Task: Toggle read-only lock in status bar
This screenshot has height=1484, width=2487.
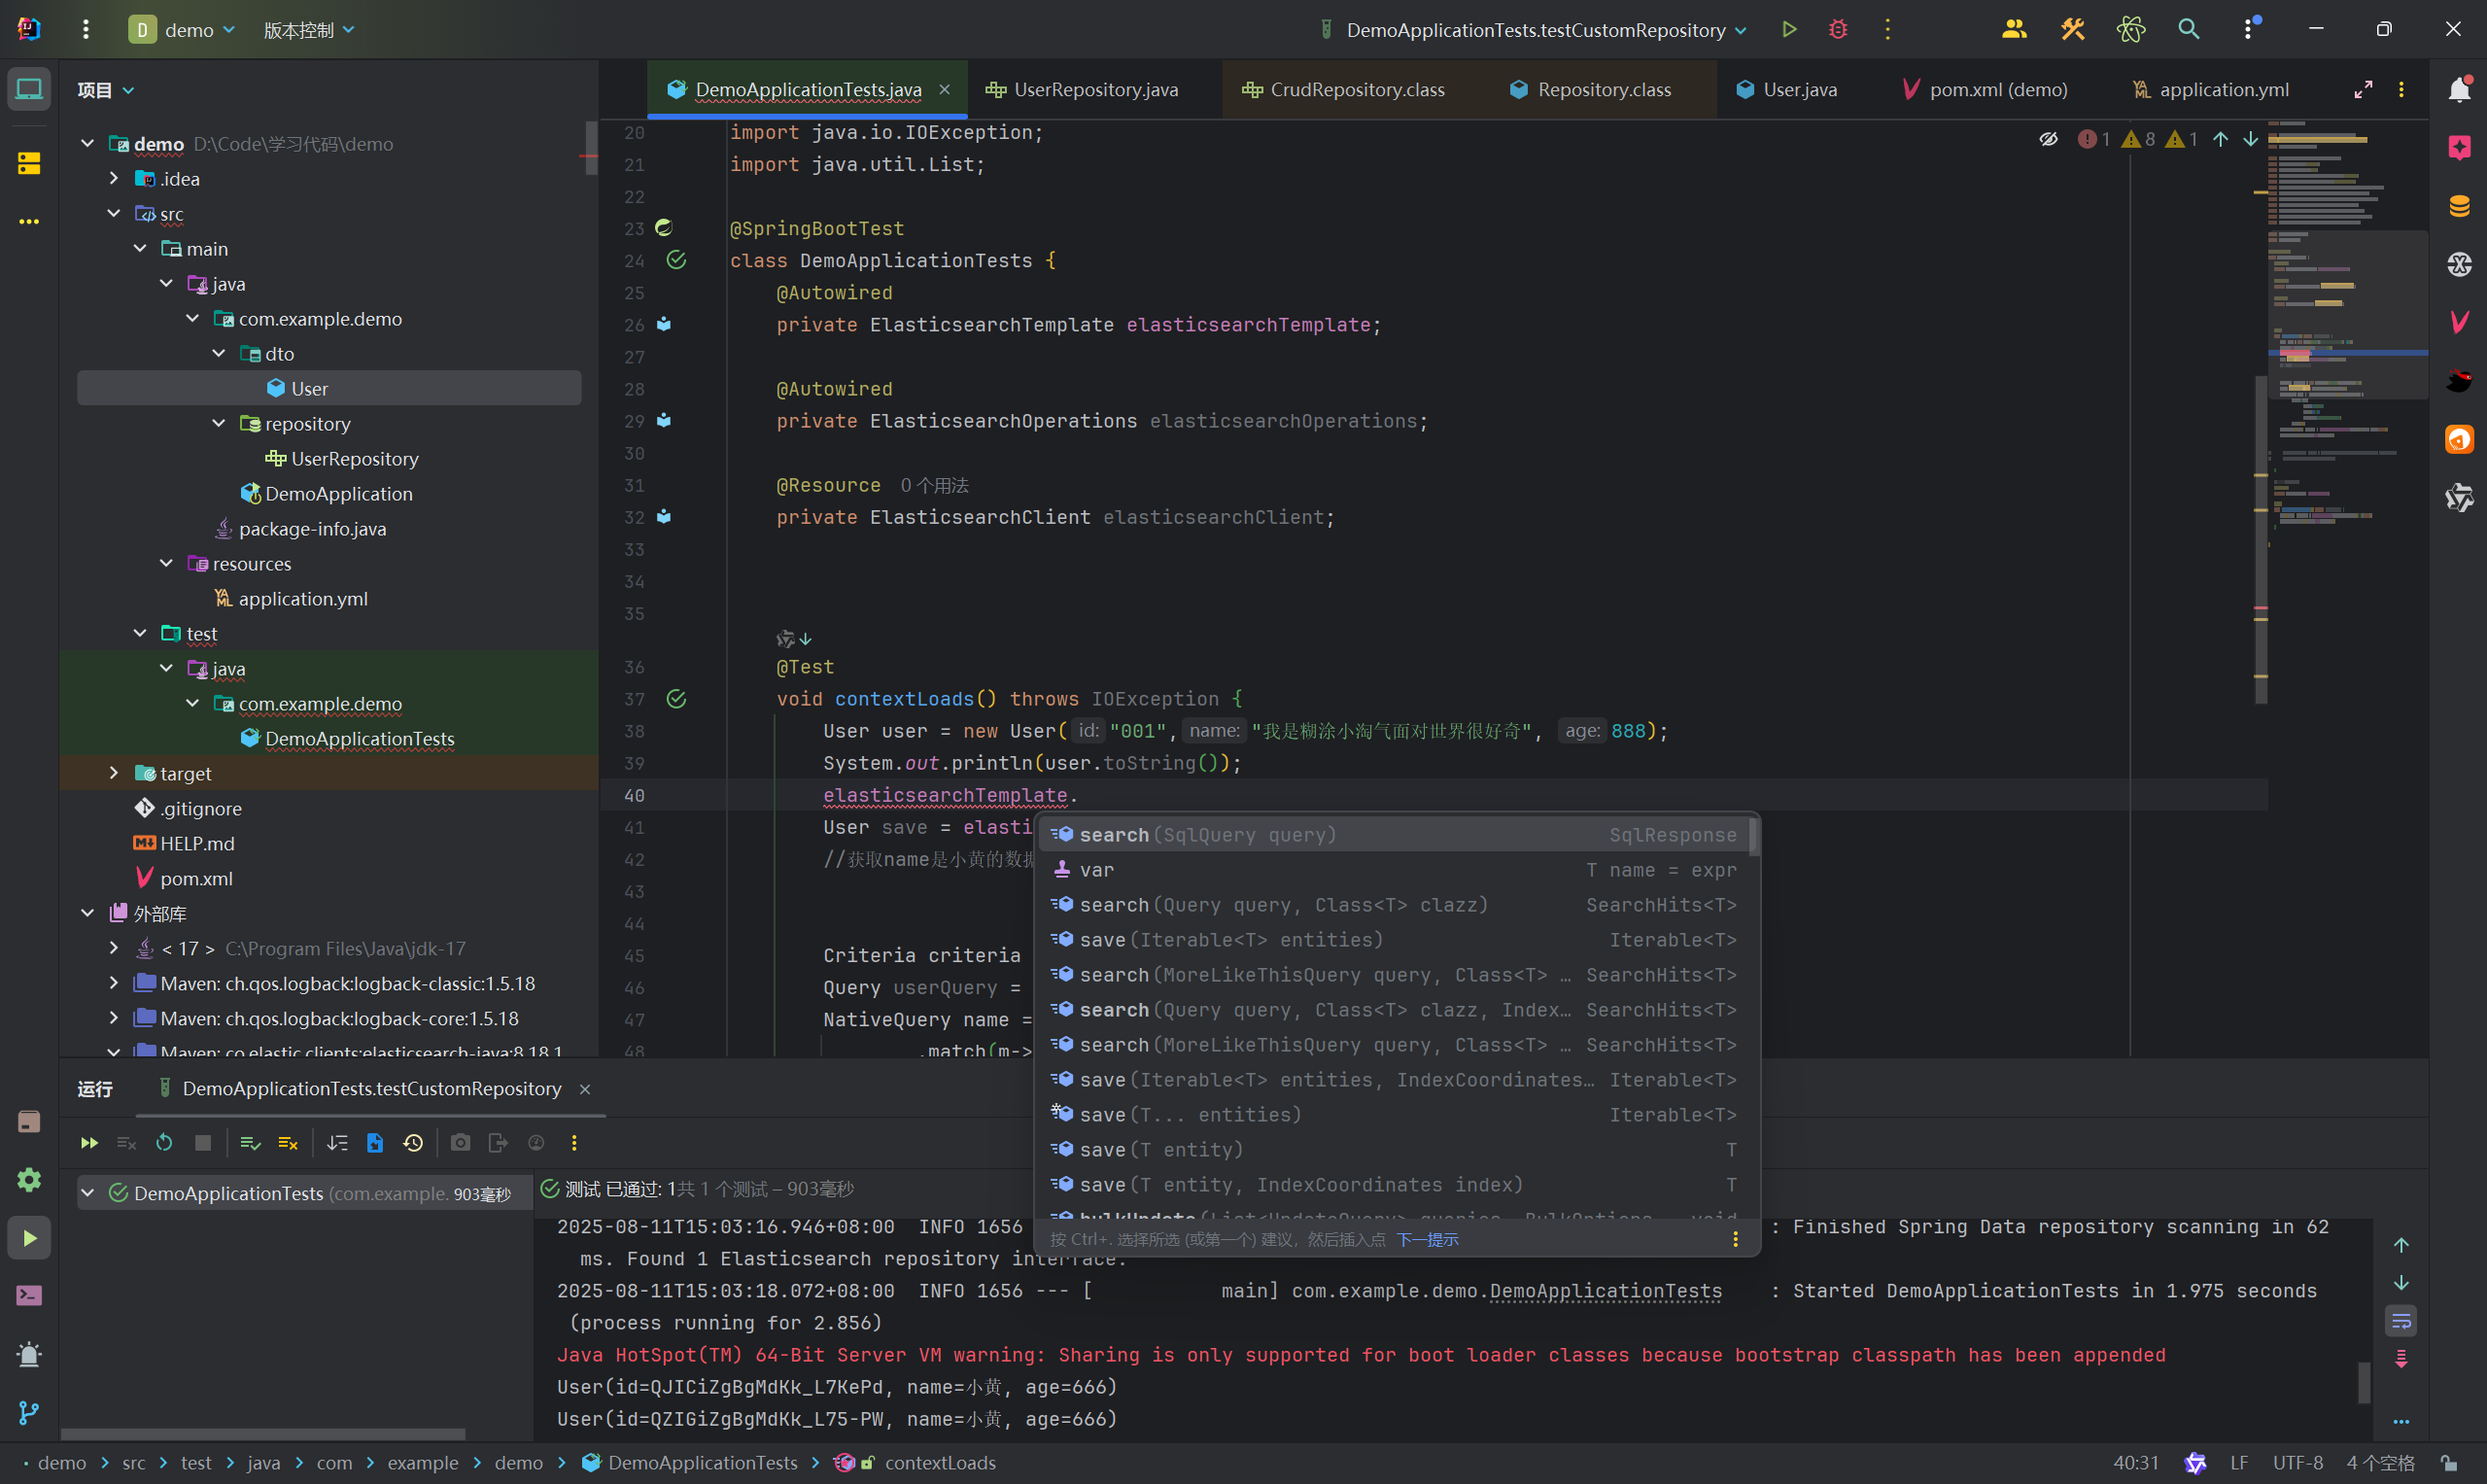Action: click(x=2448, y=1463)
